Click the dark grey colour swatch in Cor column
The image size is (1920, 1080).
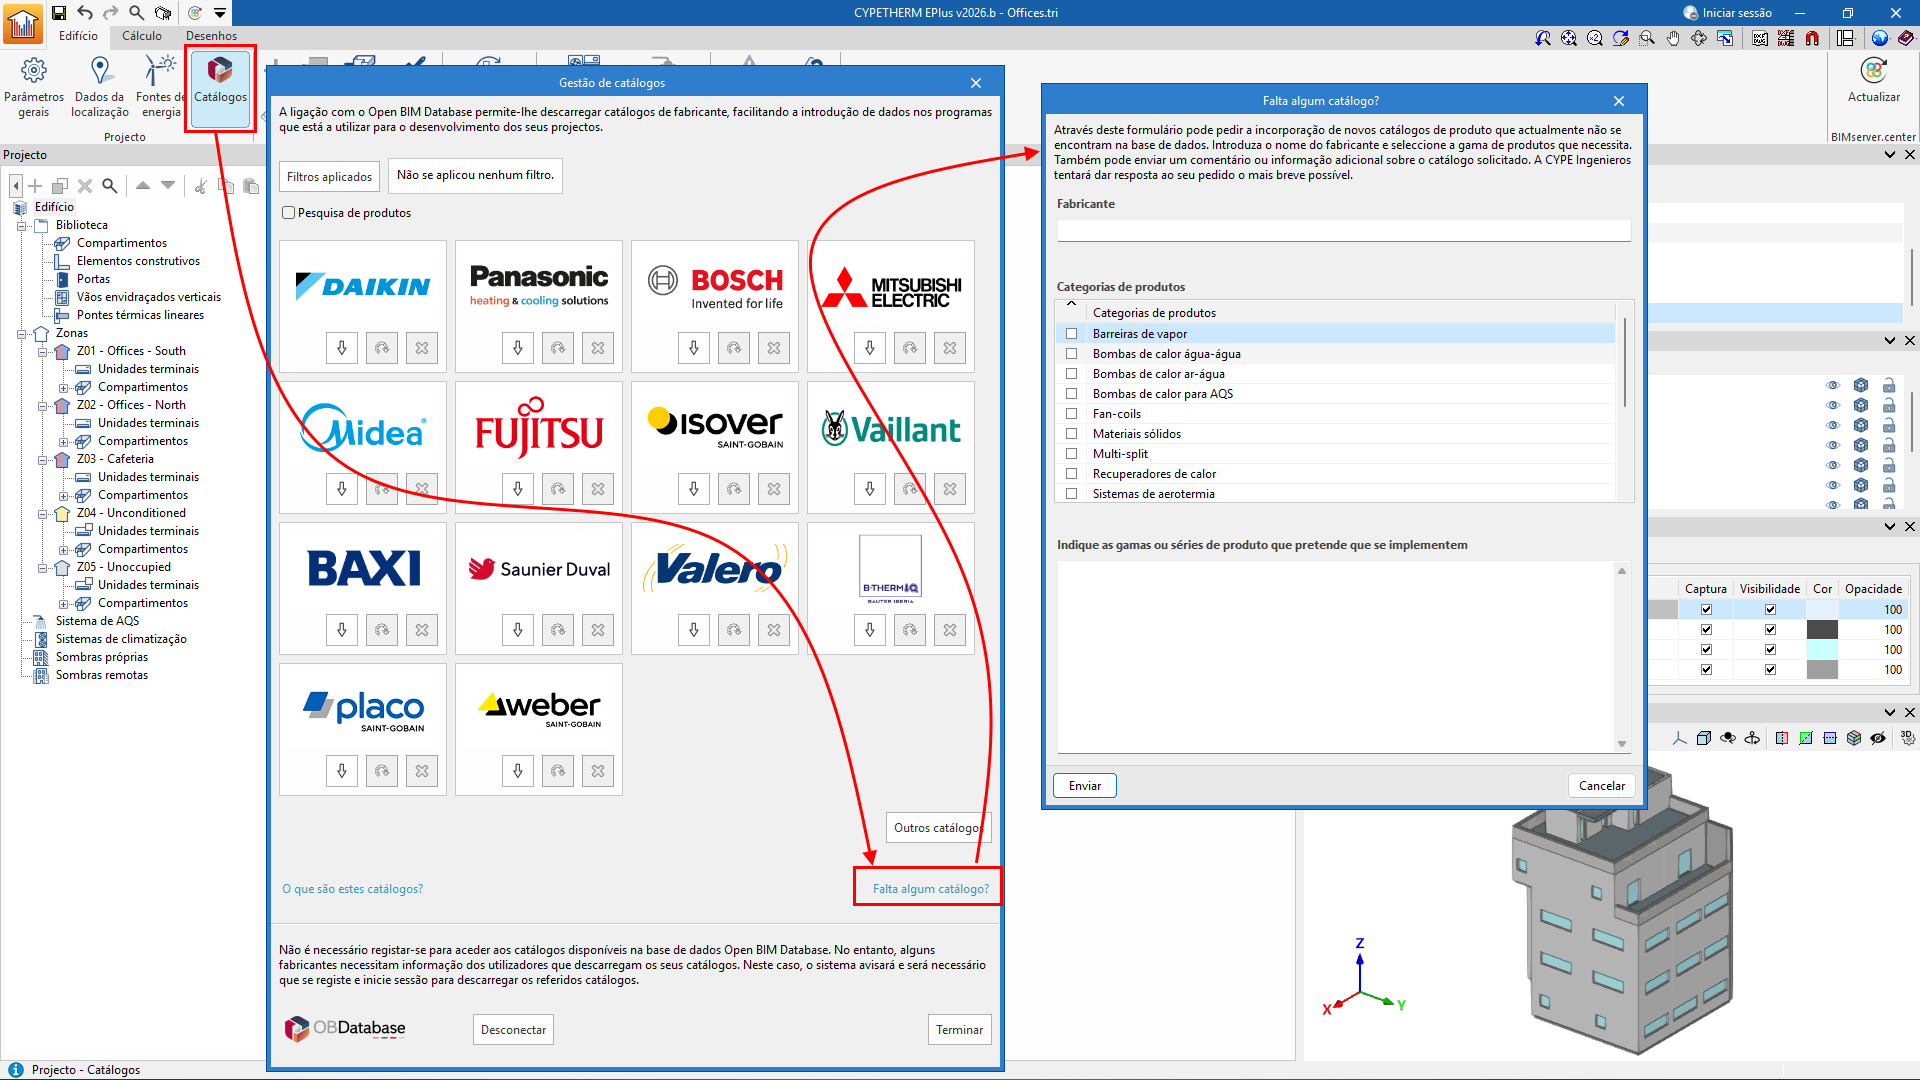pos(1822,630)
